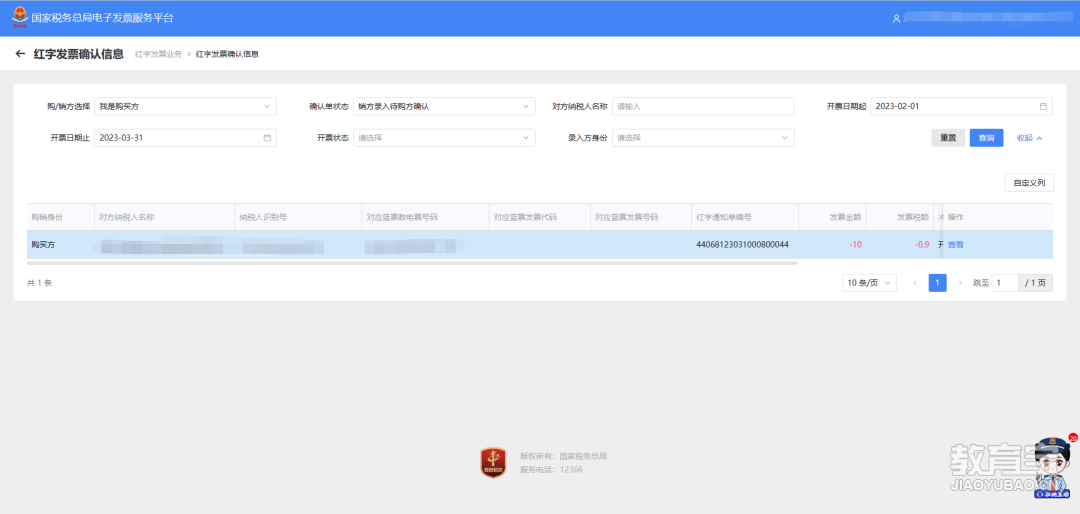Image resolution: width=1080 pixels, height=514 pixels.
Task: Click the horizontal scrollbar under the table
Action: [413, 263]
